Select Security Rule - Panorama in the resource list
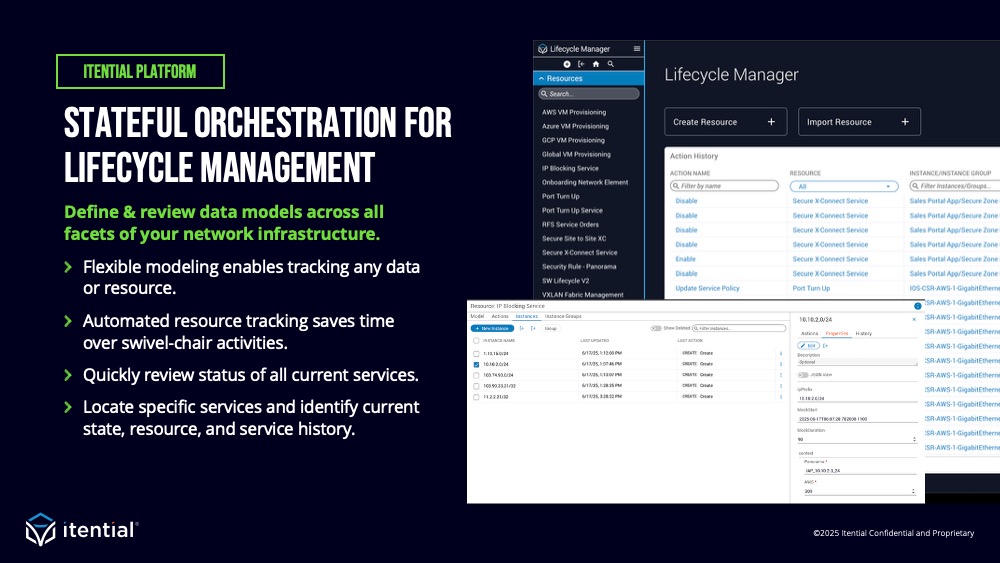1000x563 pixels. (579, 267)
